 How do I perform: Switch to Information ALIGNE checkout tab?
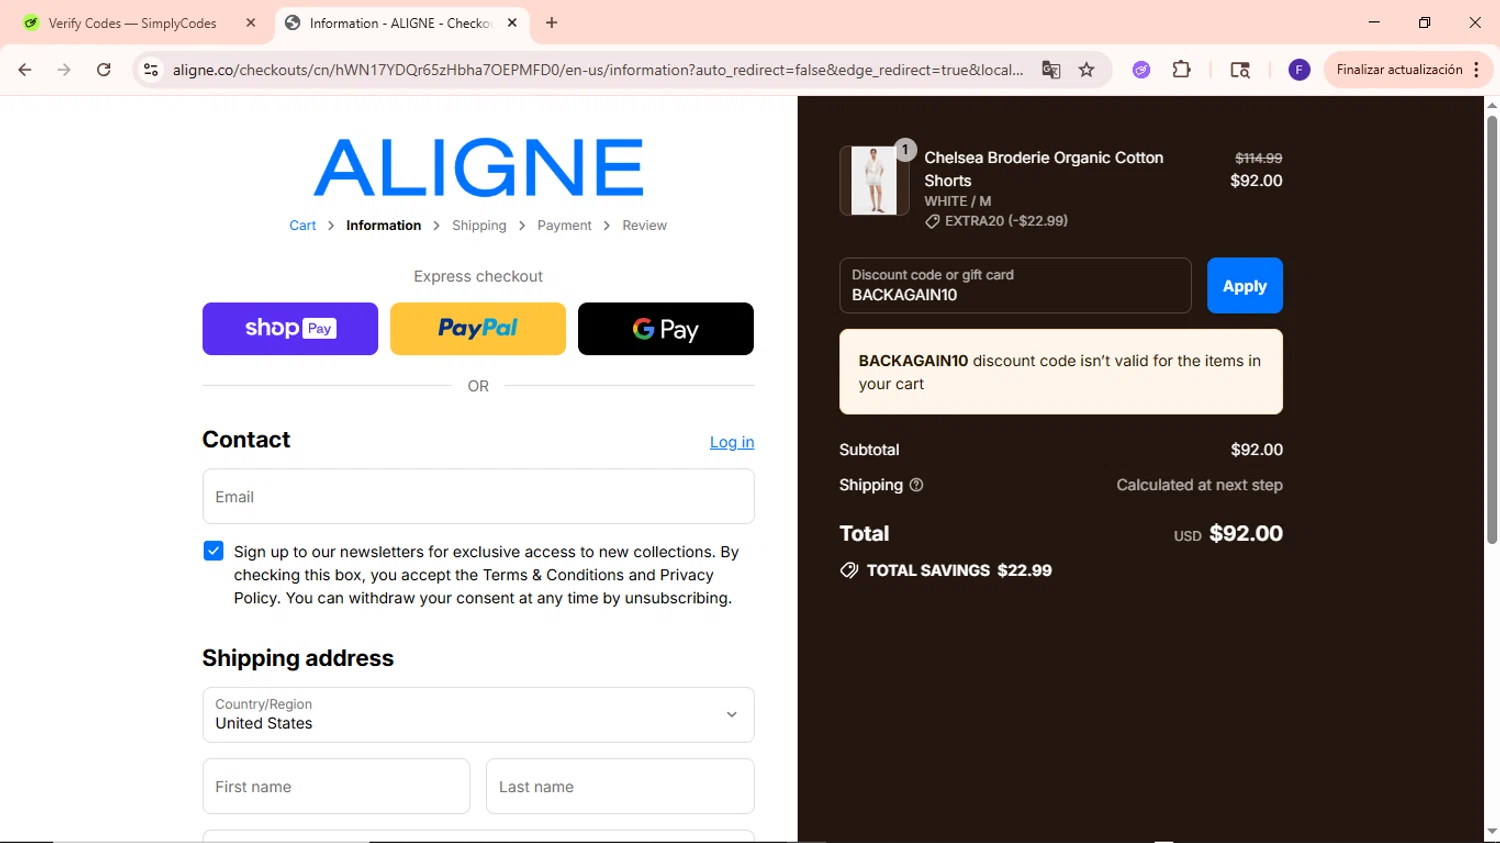400,23
